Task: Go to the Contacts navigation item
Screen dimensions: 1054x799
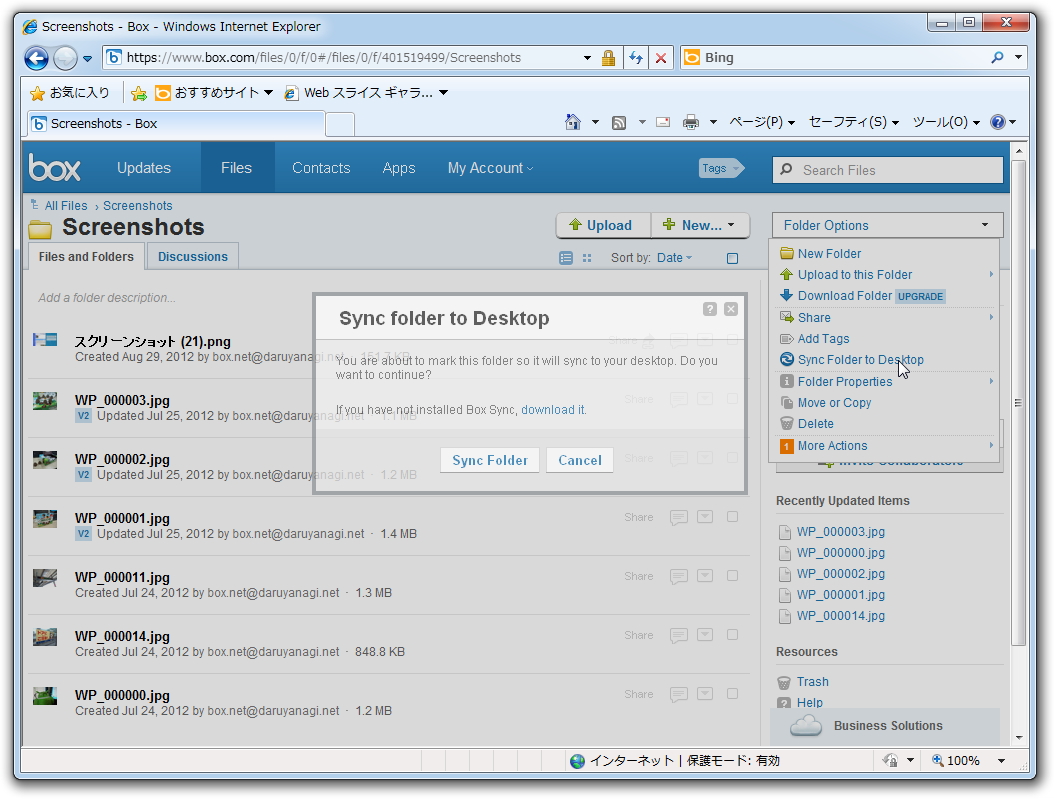Action: point(320,168)
